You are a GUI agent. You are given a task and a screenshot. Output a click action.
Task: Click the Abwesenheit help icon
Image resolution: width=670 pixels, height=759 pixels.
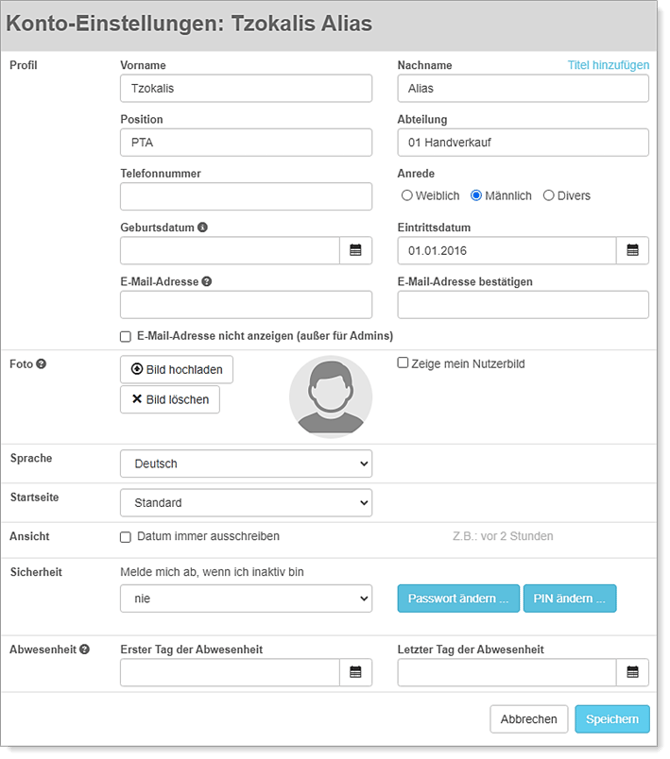pyautogui.click(x=85, y=649)
